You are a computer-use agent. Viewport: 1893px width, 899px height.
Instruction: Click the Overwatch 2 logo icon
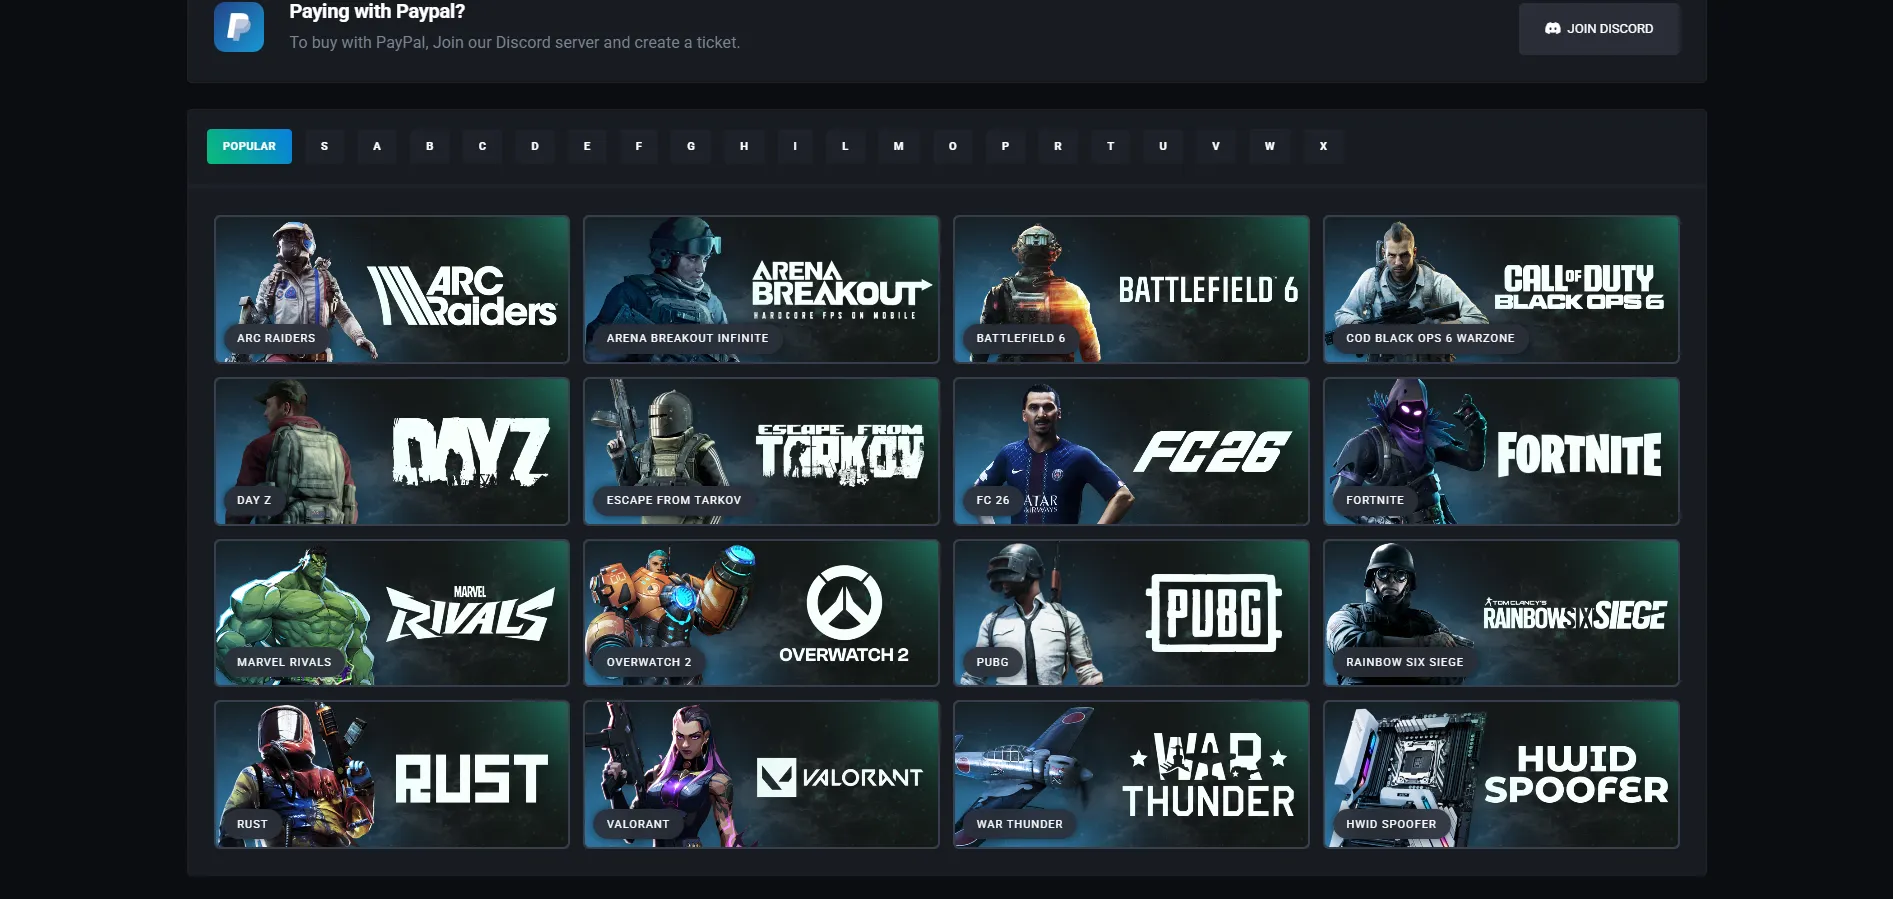(844, 603)
